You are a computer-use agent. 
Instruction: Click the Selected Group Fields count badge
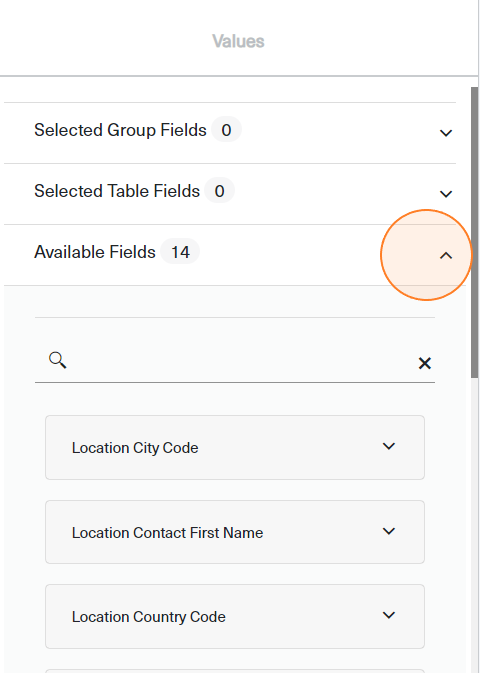[x=226, y=130]
